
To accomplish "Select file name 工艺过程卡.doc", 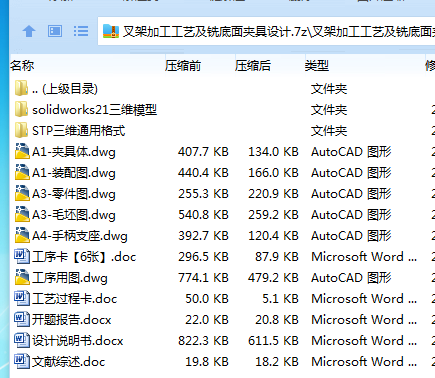I will coord(75,299).
